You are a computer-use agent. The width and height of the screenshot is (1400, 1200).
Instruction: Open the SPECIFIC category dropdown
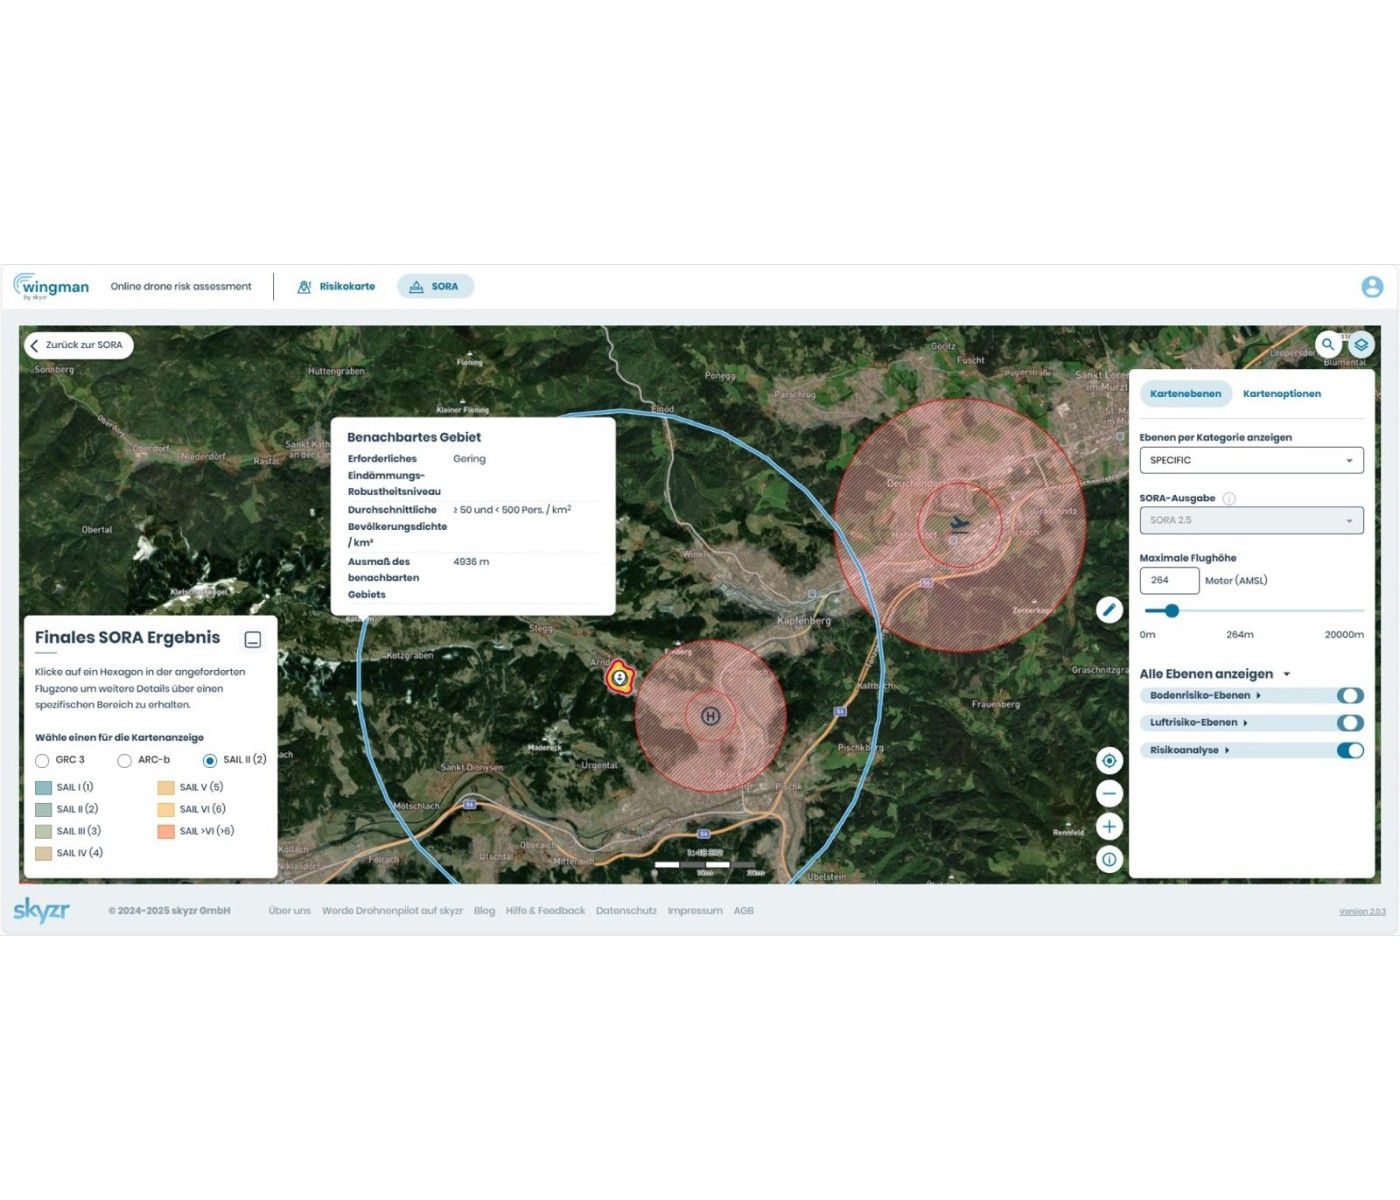pyautogui.click(x=1251, y=461)
